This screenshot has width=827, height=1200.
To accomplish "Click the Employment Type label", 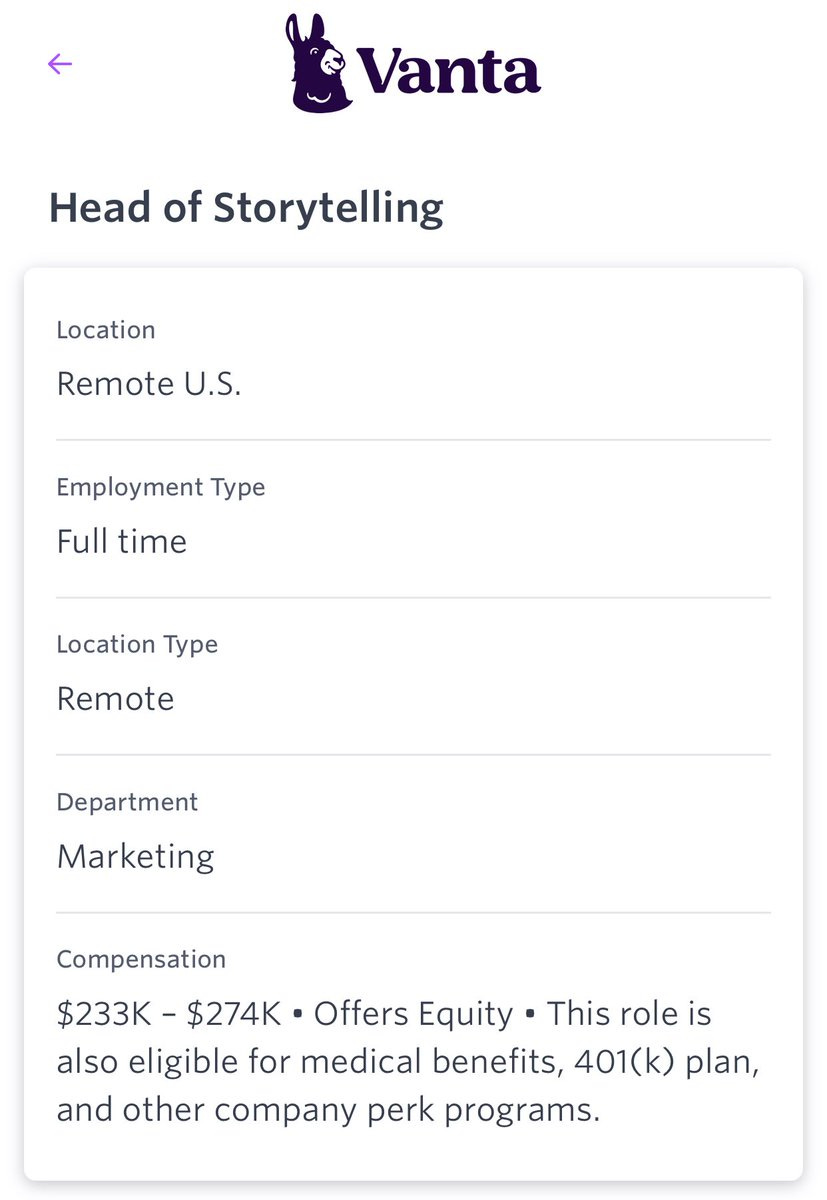I will click(x=161, y=487).
